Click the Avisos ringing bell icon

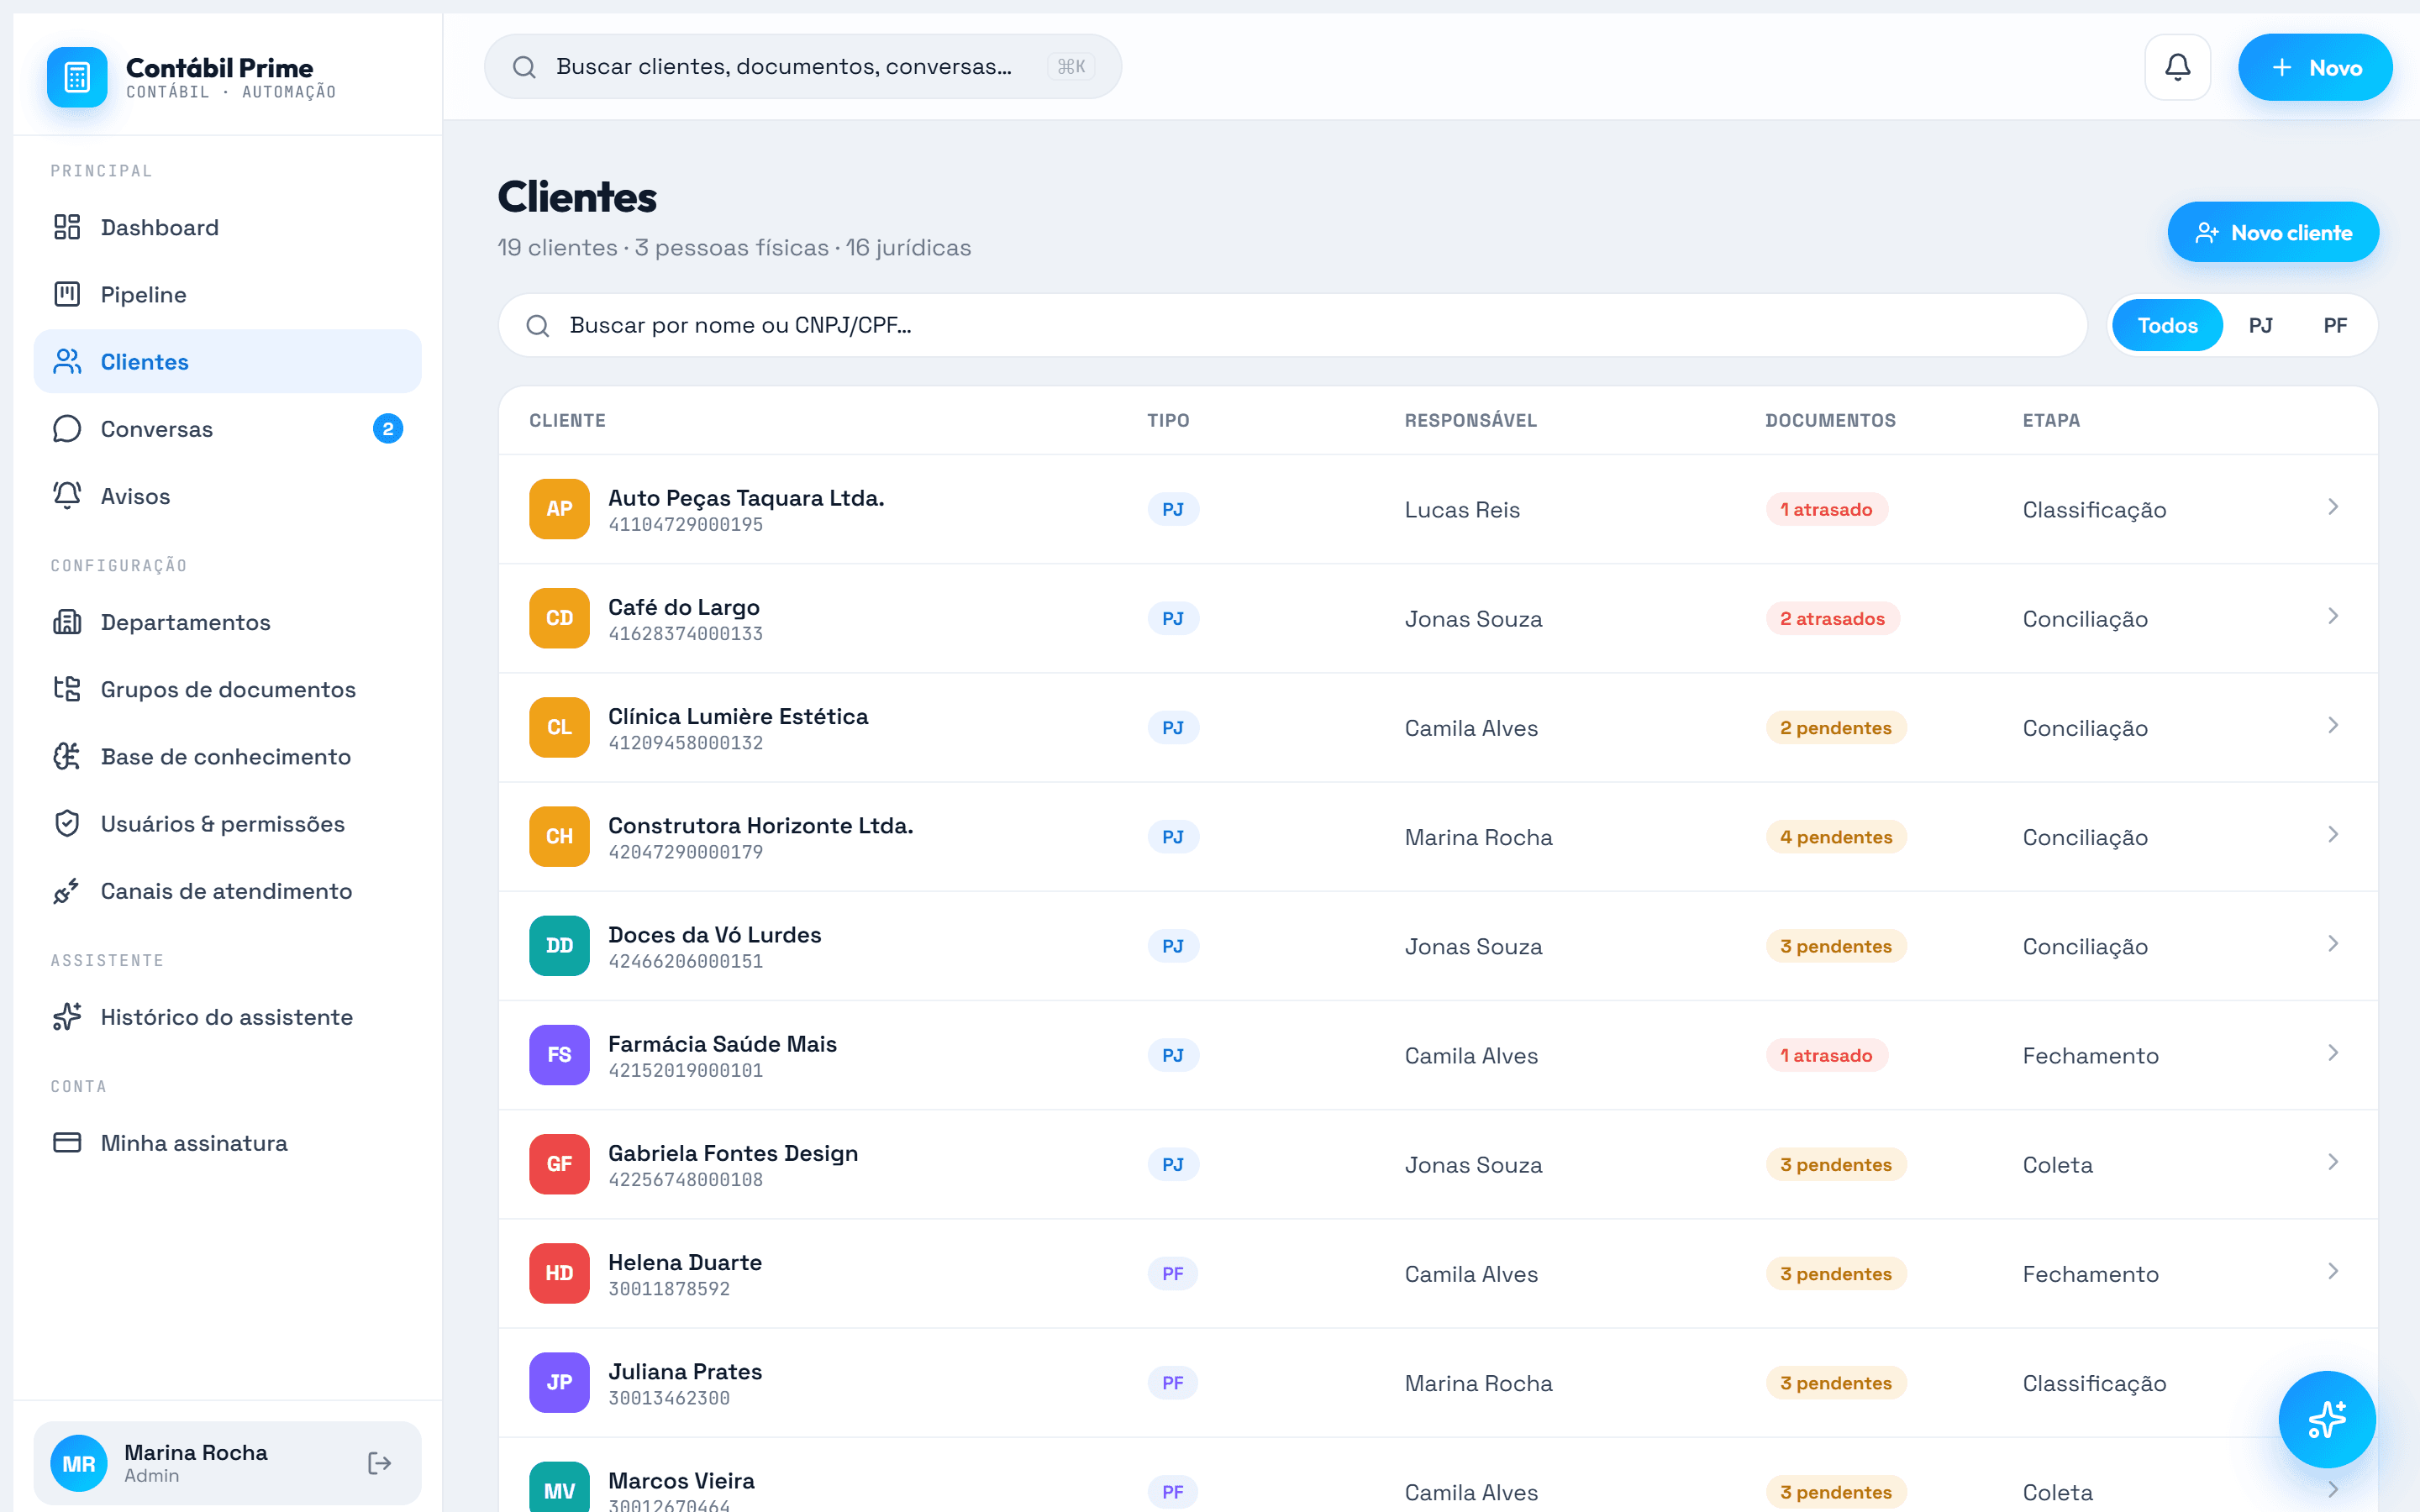pos(67,496)
